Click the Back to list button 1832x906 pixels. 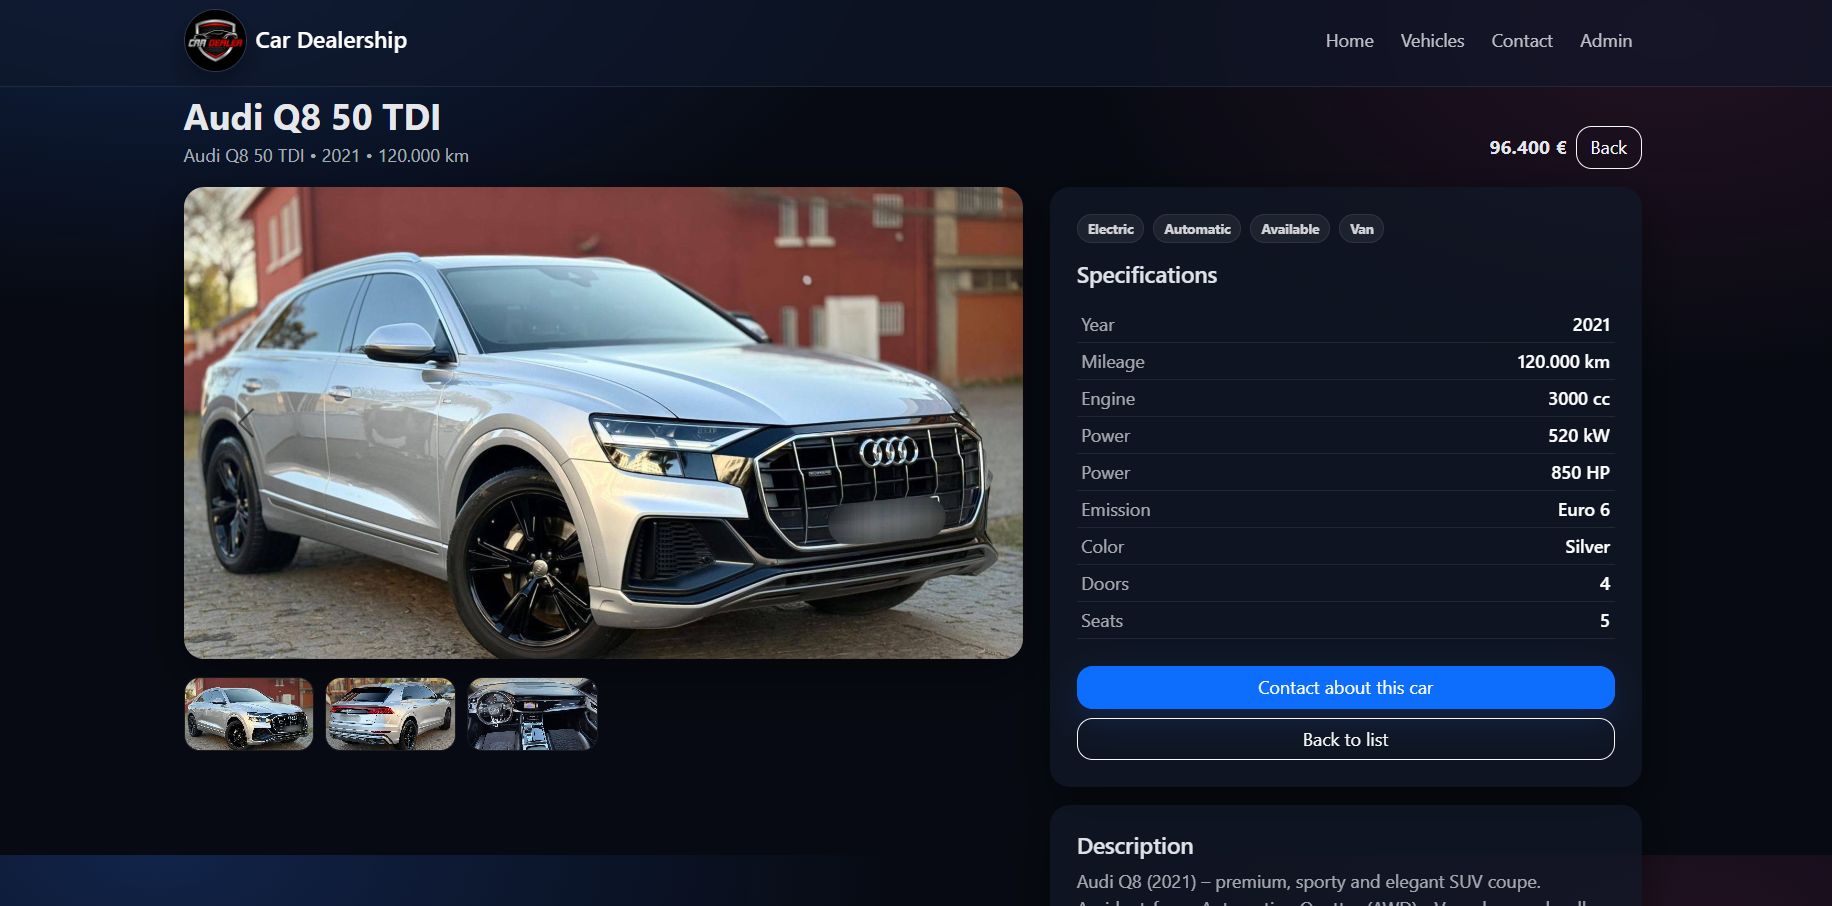coord(1345,740)
